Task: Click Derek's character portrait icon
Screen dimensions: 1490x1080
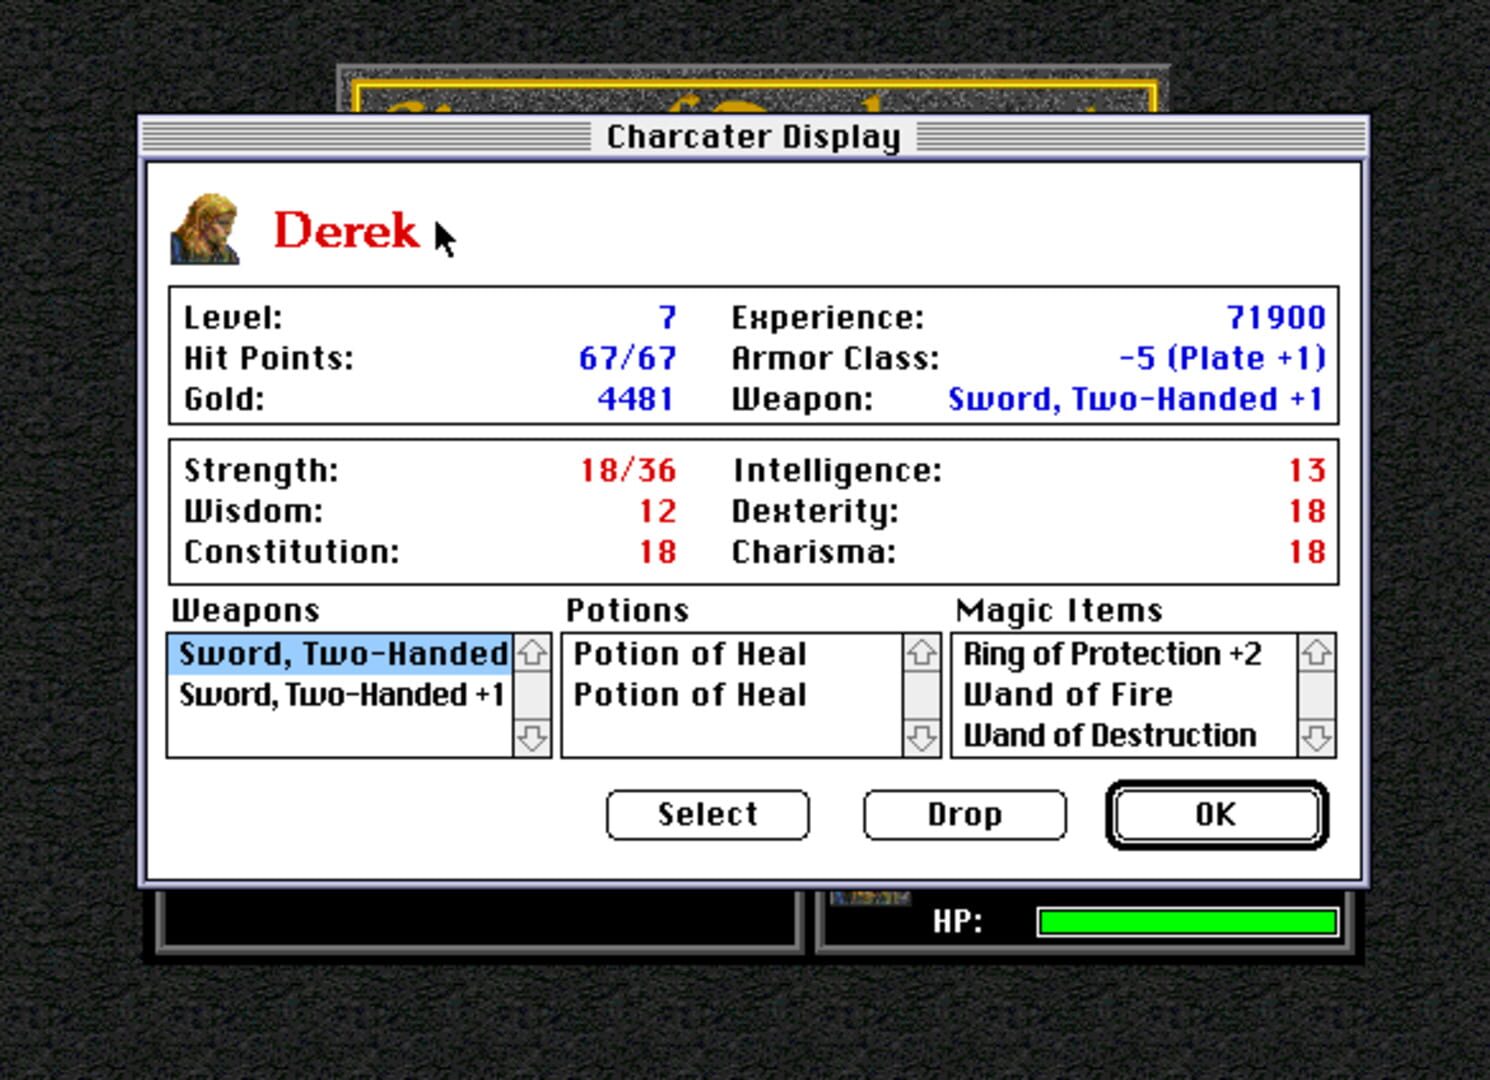Action: pos(208,228)
